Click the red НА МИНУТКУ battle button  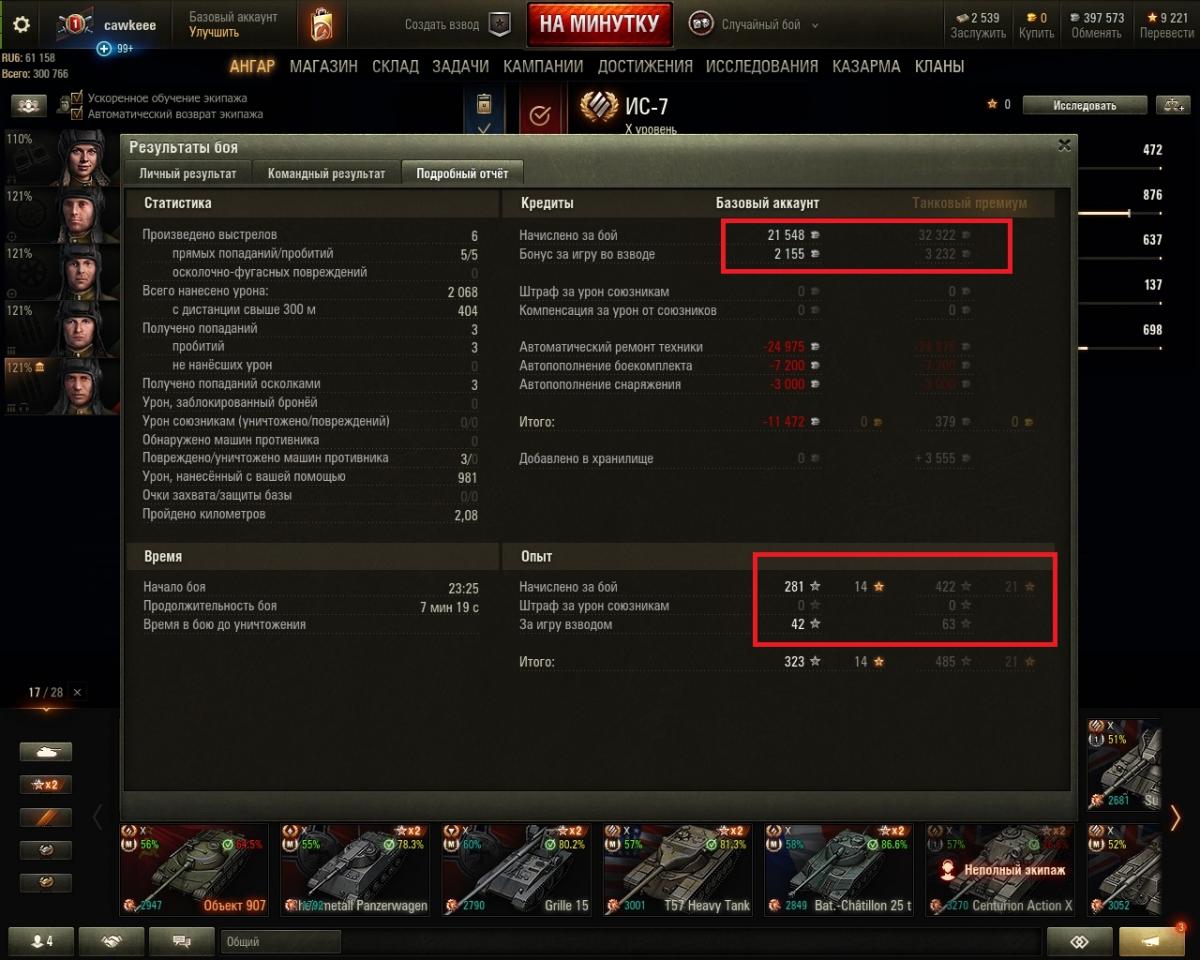[x=600, y=25]
